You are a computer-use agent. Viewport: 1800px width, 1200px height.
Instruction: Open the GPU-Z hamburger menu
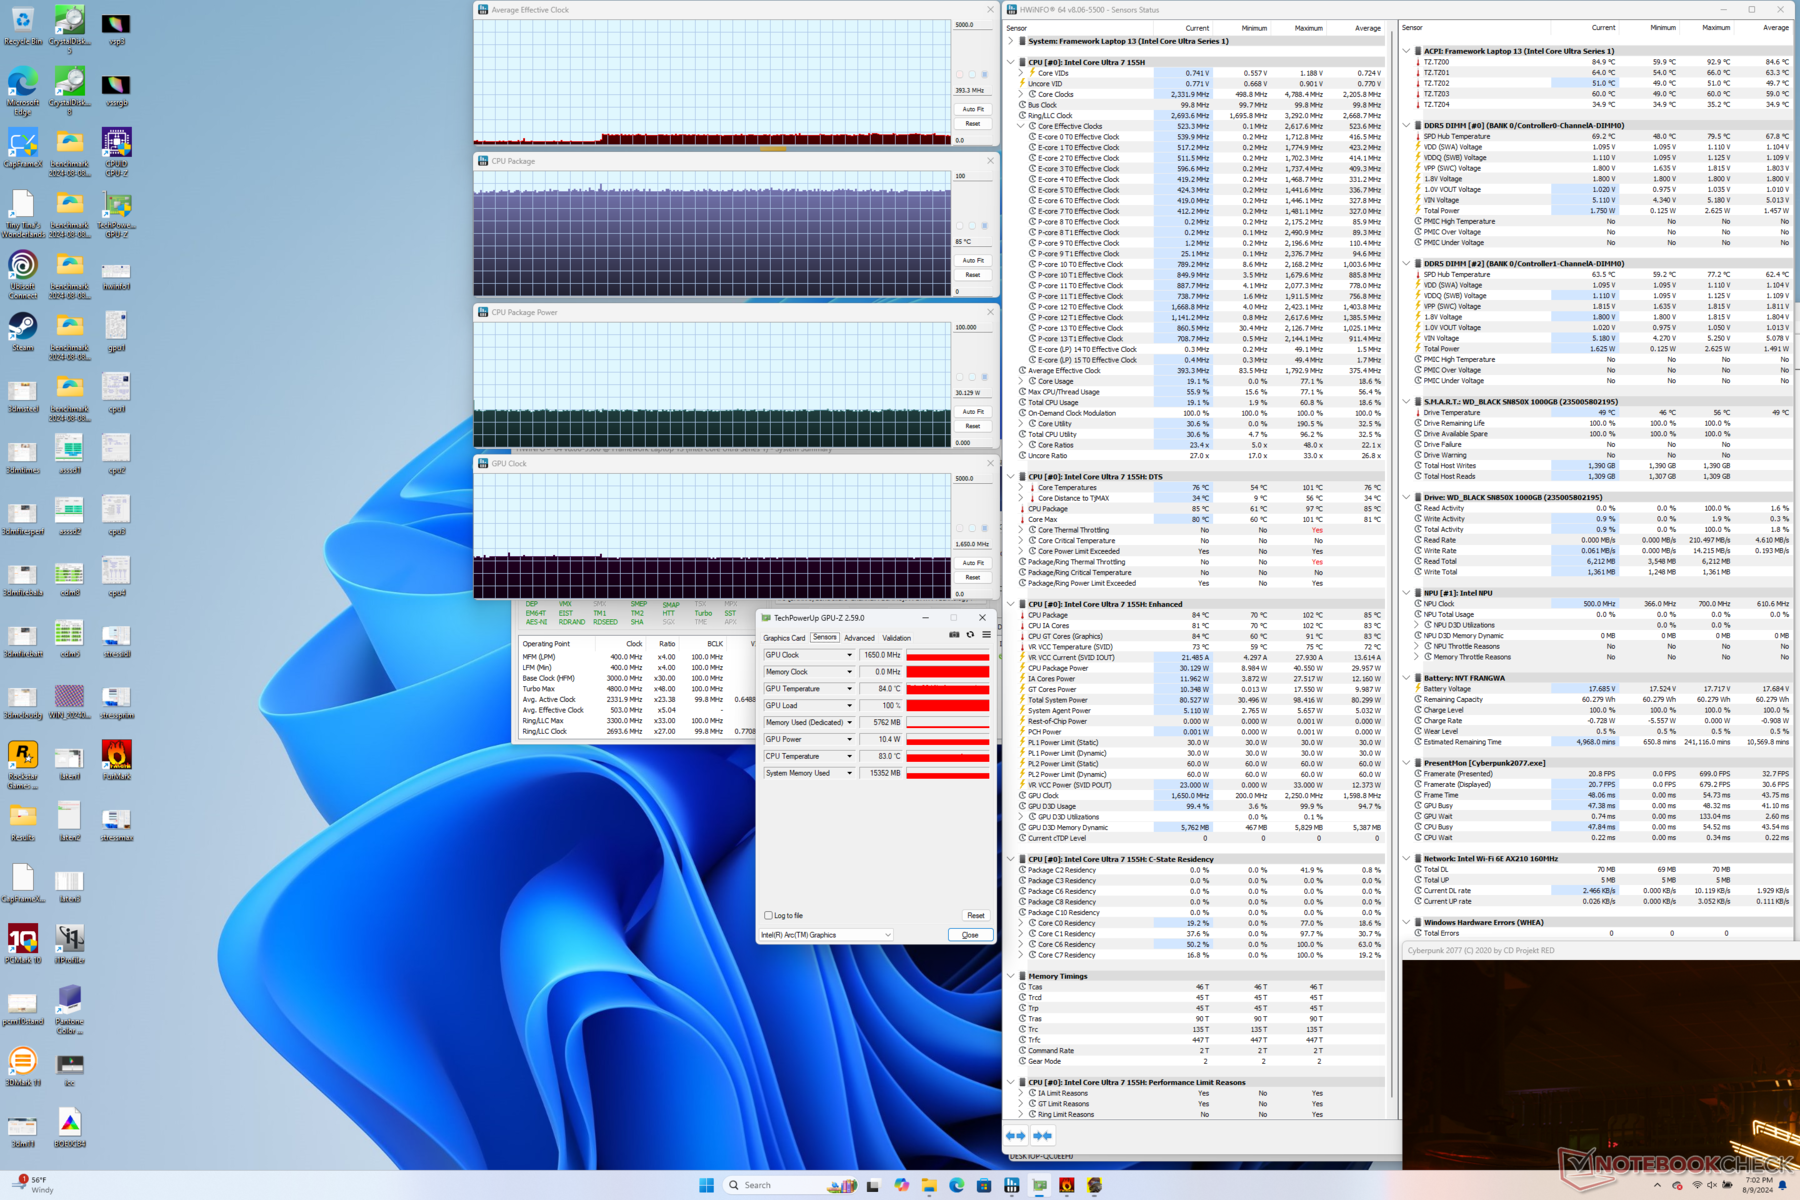(x=986, y=635)
